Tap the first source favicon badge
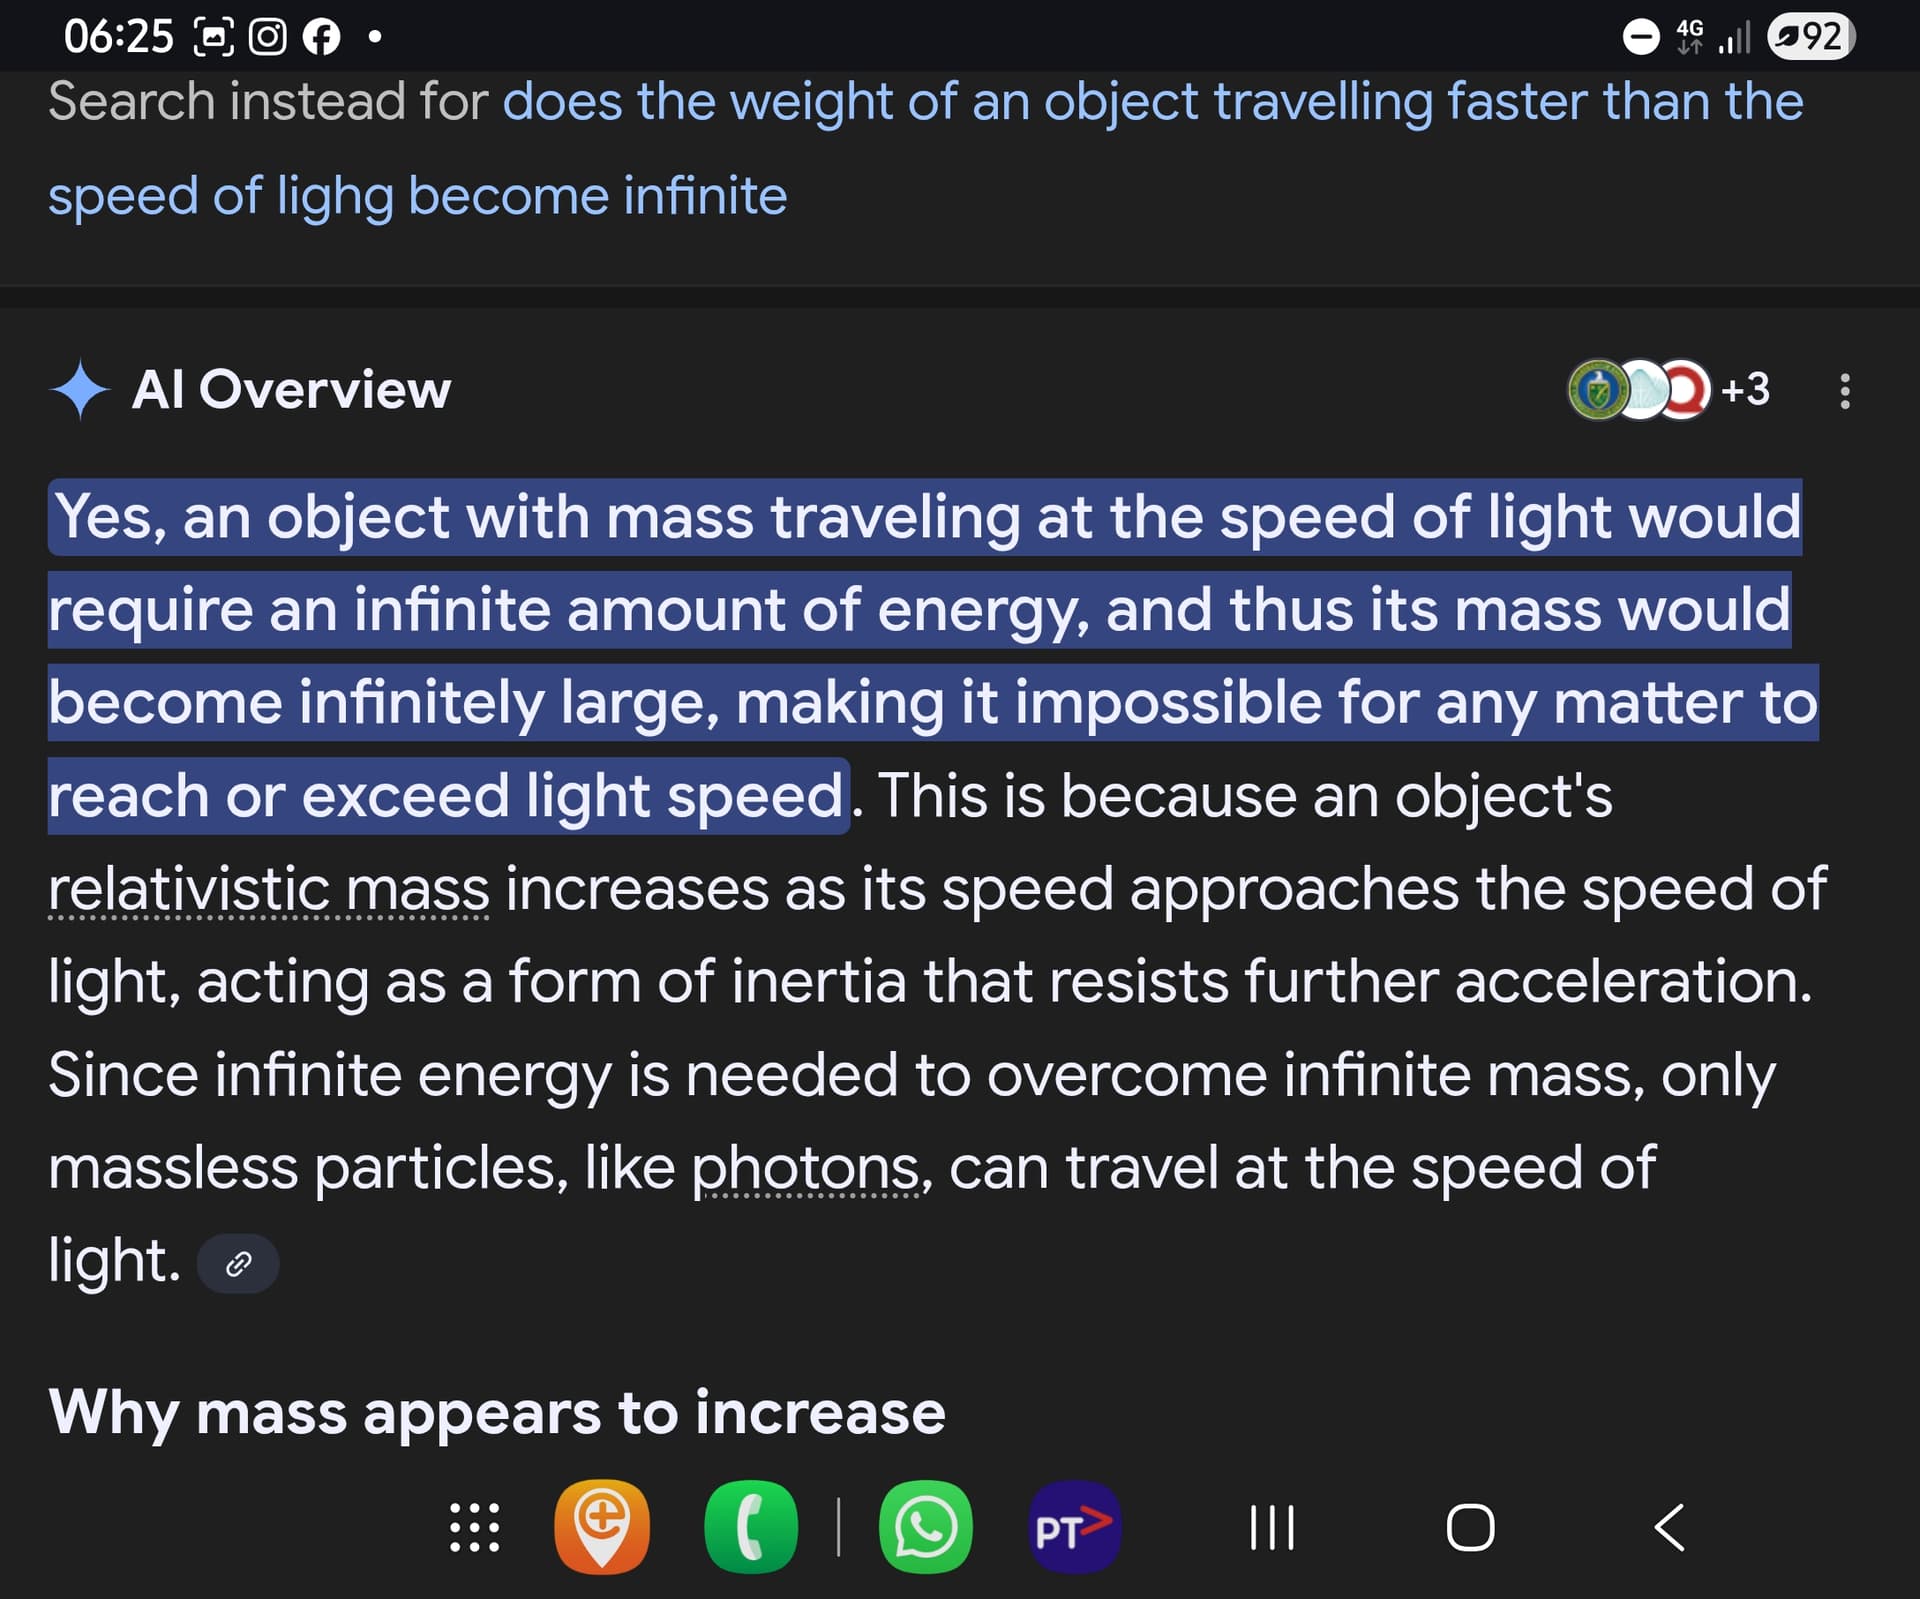Viewport: 1920px width, 1599px height. [1597, 389]
